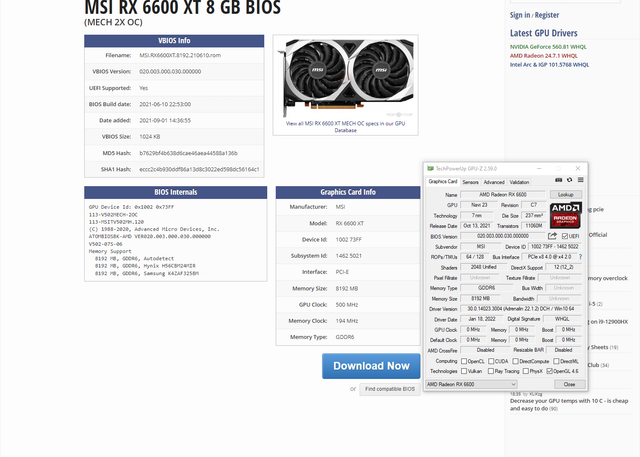Image resolution: width=640 pixels, height=457 pixels.
Task: Switch to the Advanced tab
Action: pyautogui.click(x=494, y=182)
